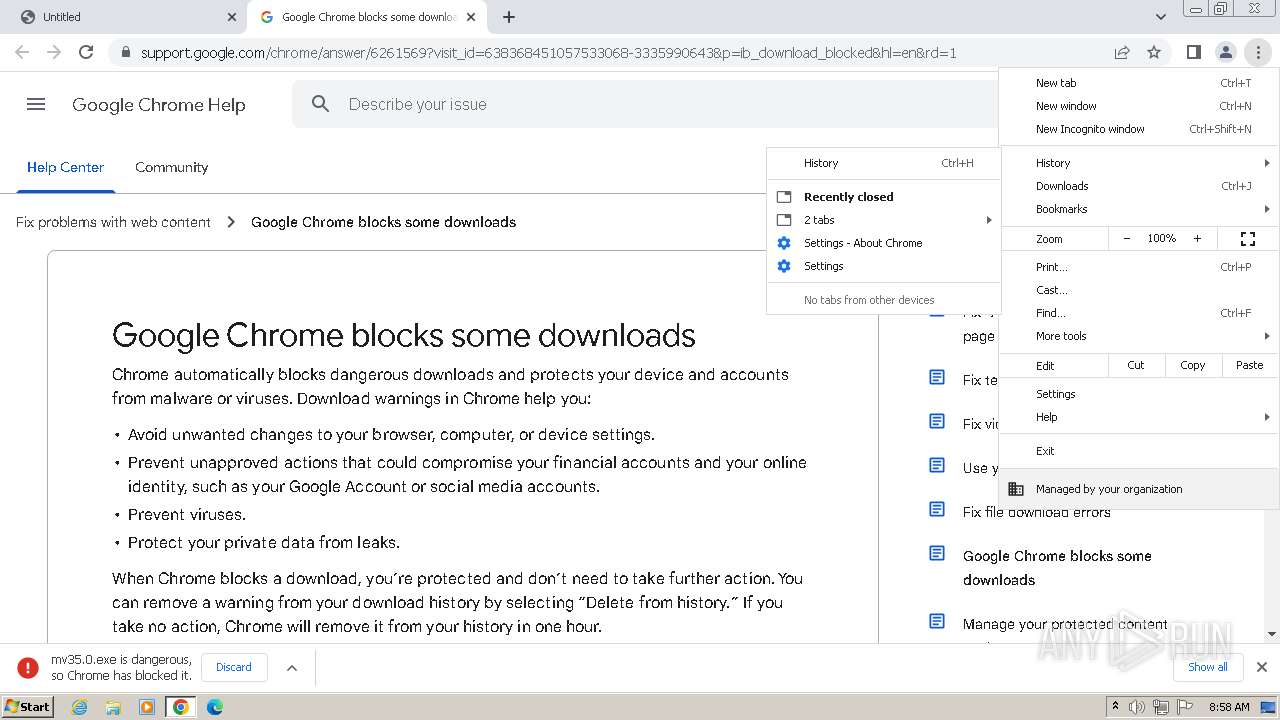This screenshot has height=720, width=1280.
Task: Click the lock icon in address bar
Action: 125,52
